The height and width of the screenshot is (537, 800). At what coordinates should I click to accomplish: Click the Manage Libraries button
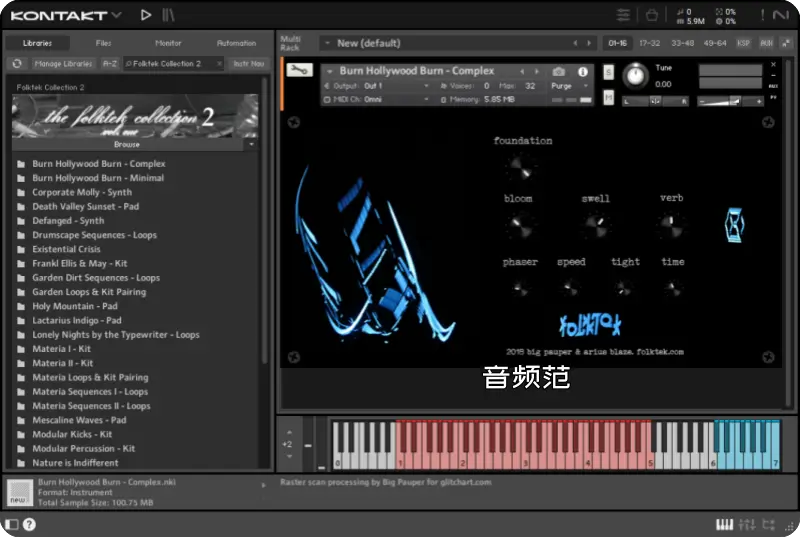coord(63,63)
